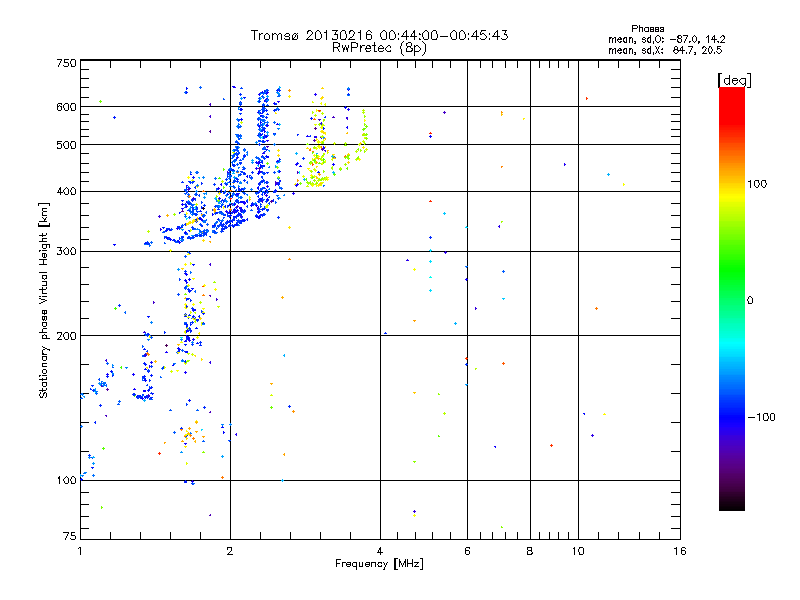This screenshot has height=600, width=800.
Task: Click the 'RwPretec (8p)' subtitle
Action: [379, 48]
